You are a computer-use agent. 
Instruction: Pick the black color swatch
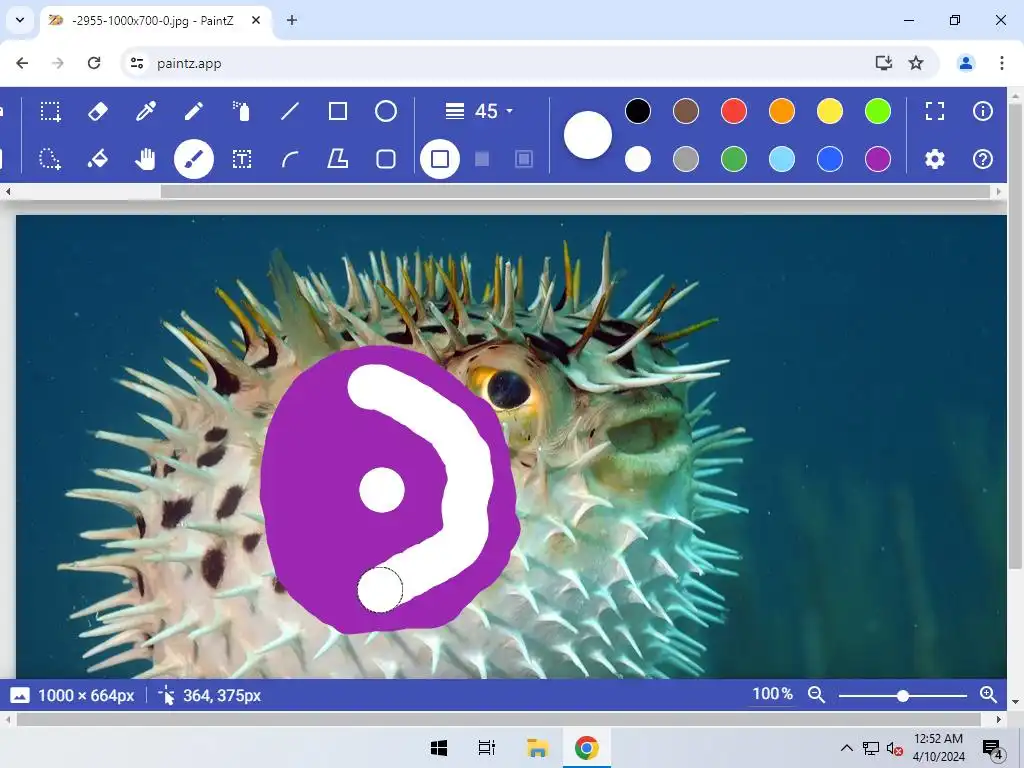pos(638,112)
